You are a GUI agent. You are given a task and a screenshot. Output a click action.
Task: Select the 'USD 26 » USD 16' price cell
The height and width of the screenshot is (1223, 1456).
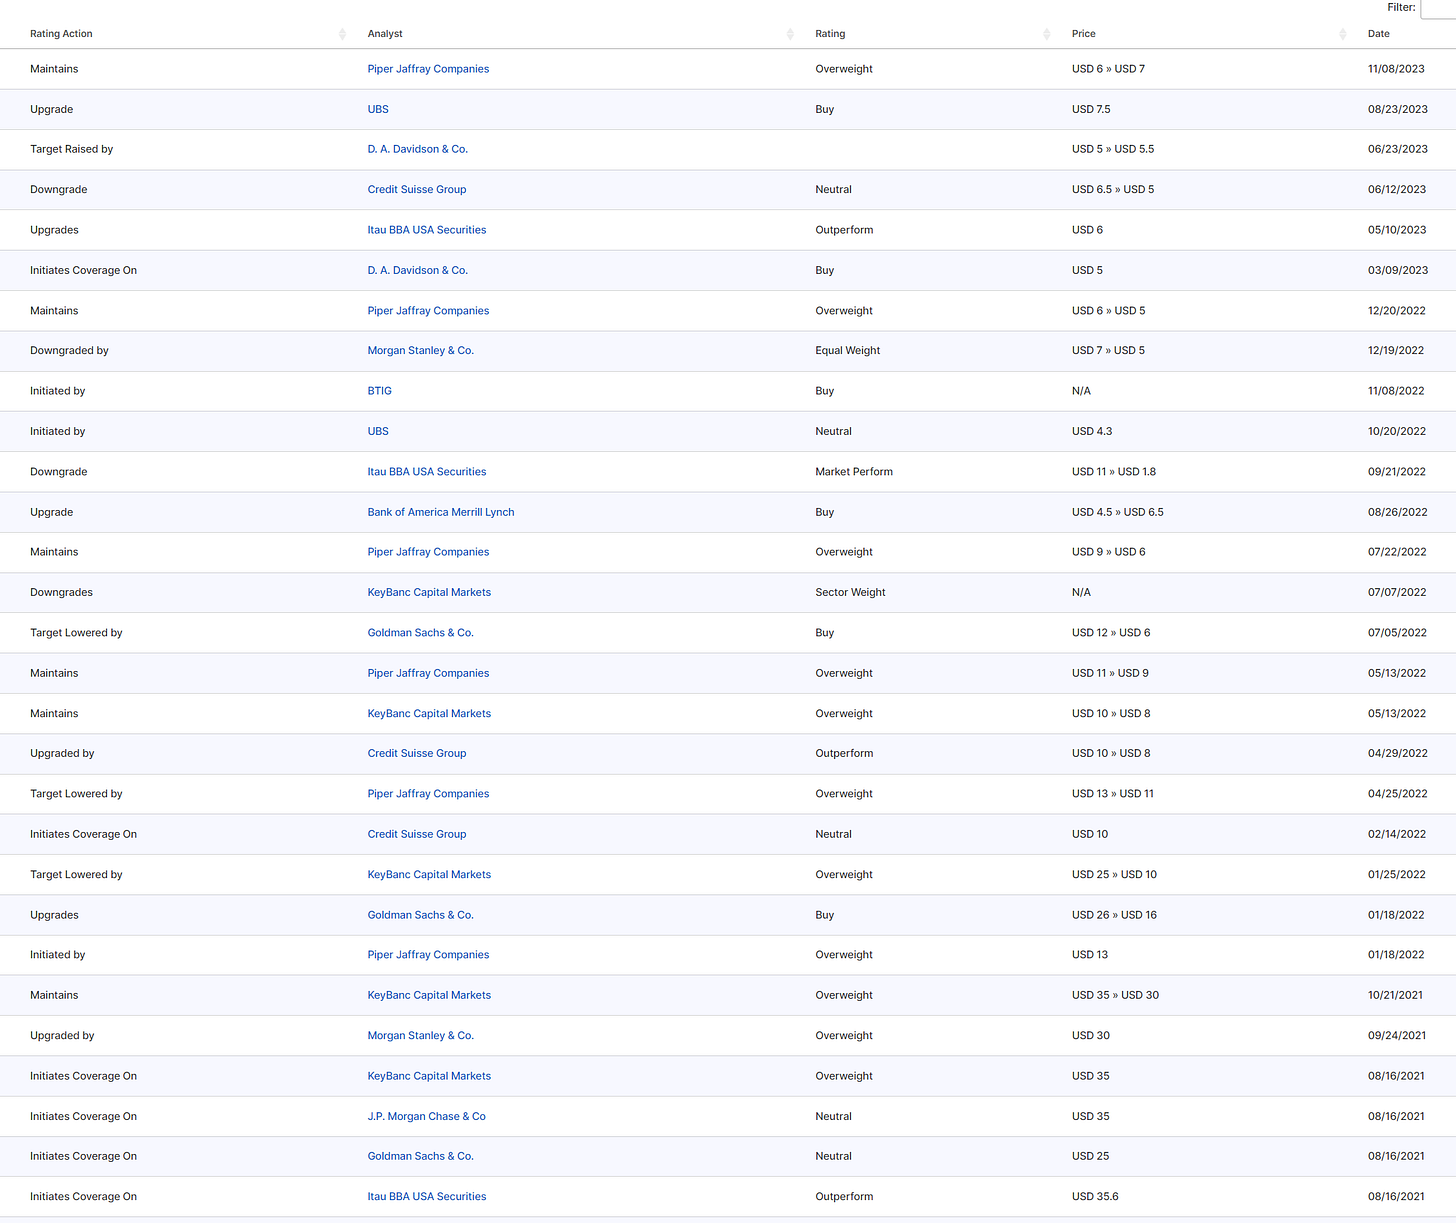1114,915
